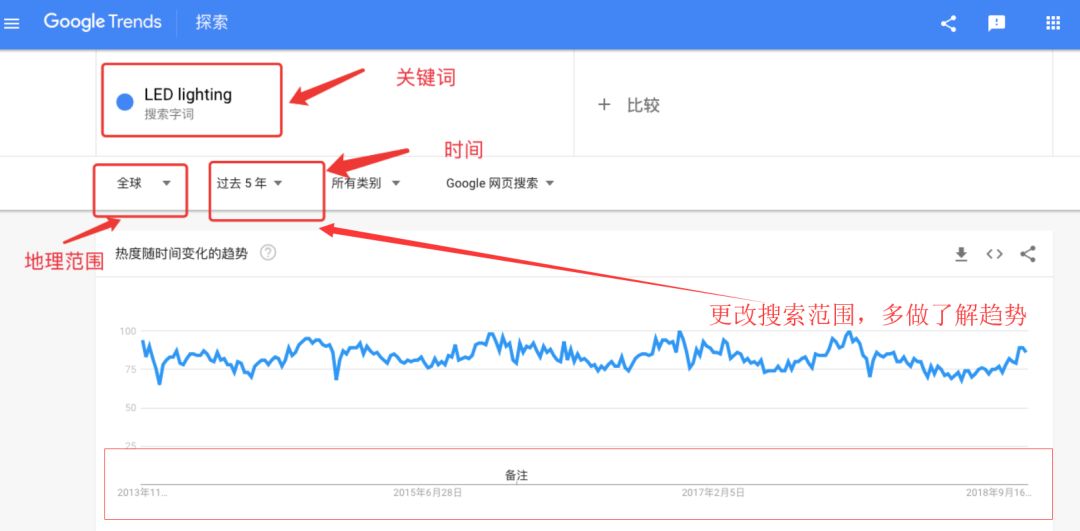Select the 2015年6月28日 date on time axis
1080x531 pixels.
tap(427, 493)
